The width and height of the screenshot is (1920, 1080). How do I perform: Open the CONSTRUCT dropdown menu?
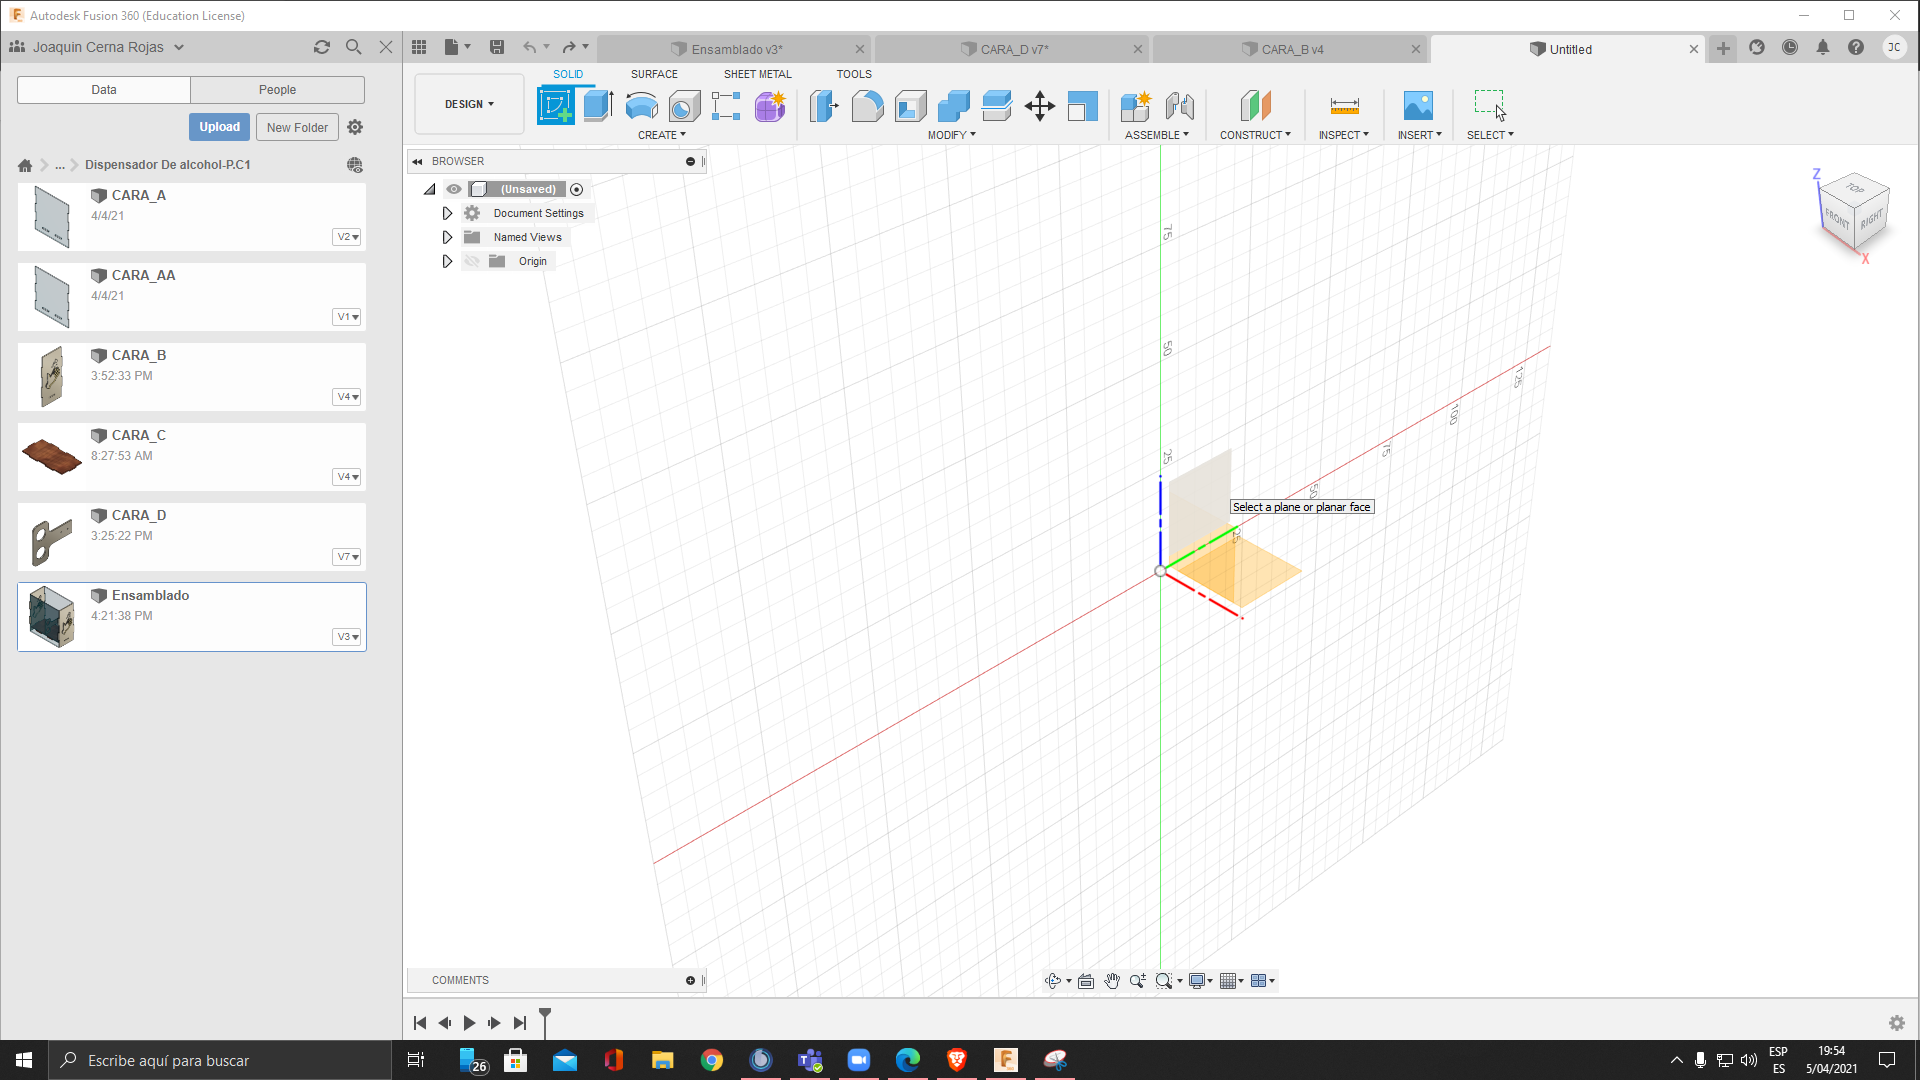coord(1255,135)
